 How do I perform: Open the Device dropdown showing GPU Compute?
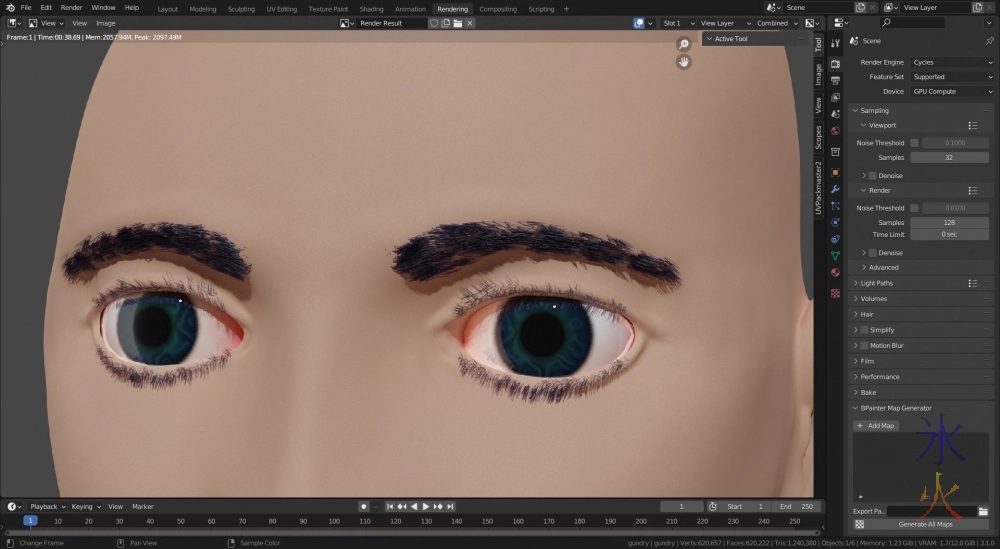(950, 91)
